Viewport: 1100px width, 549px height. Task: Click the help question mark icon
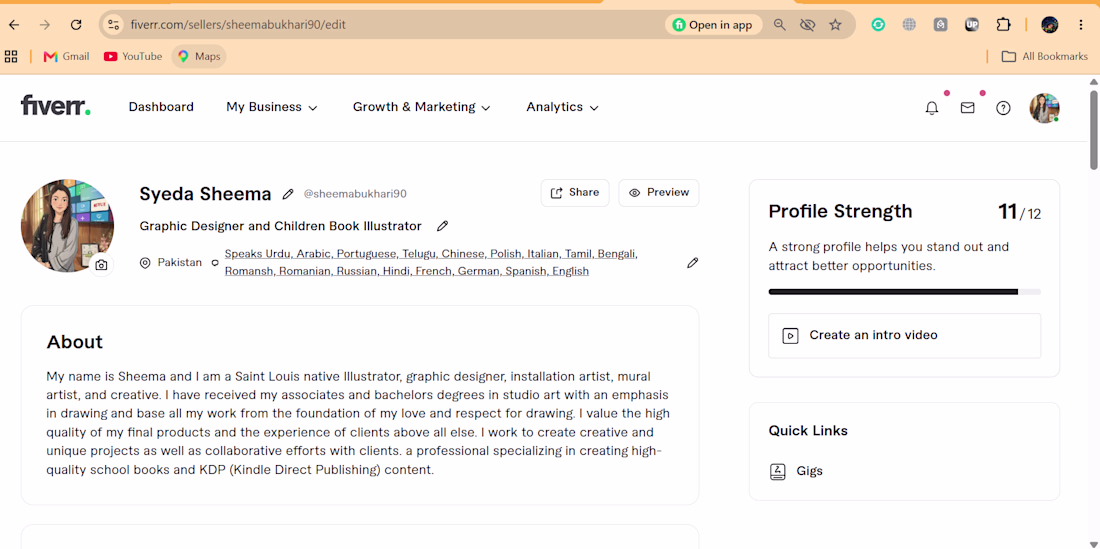[1003, 108]
